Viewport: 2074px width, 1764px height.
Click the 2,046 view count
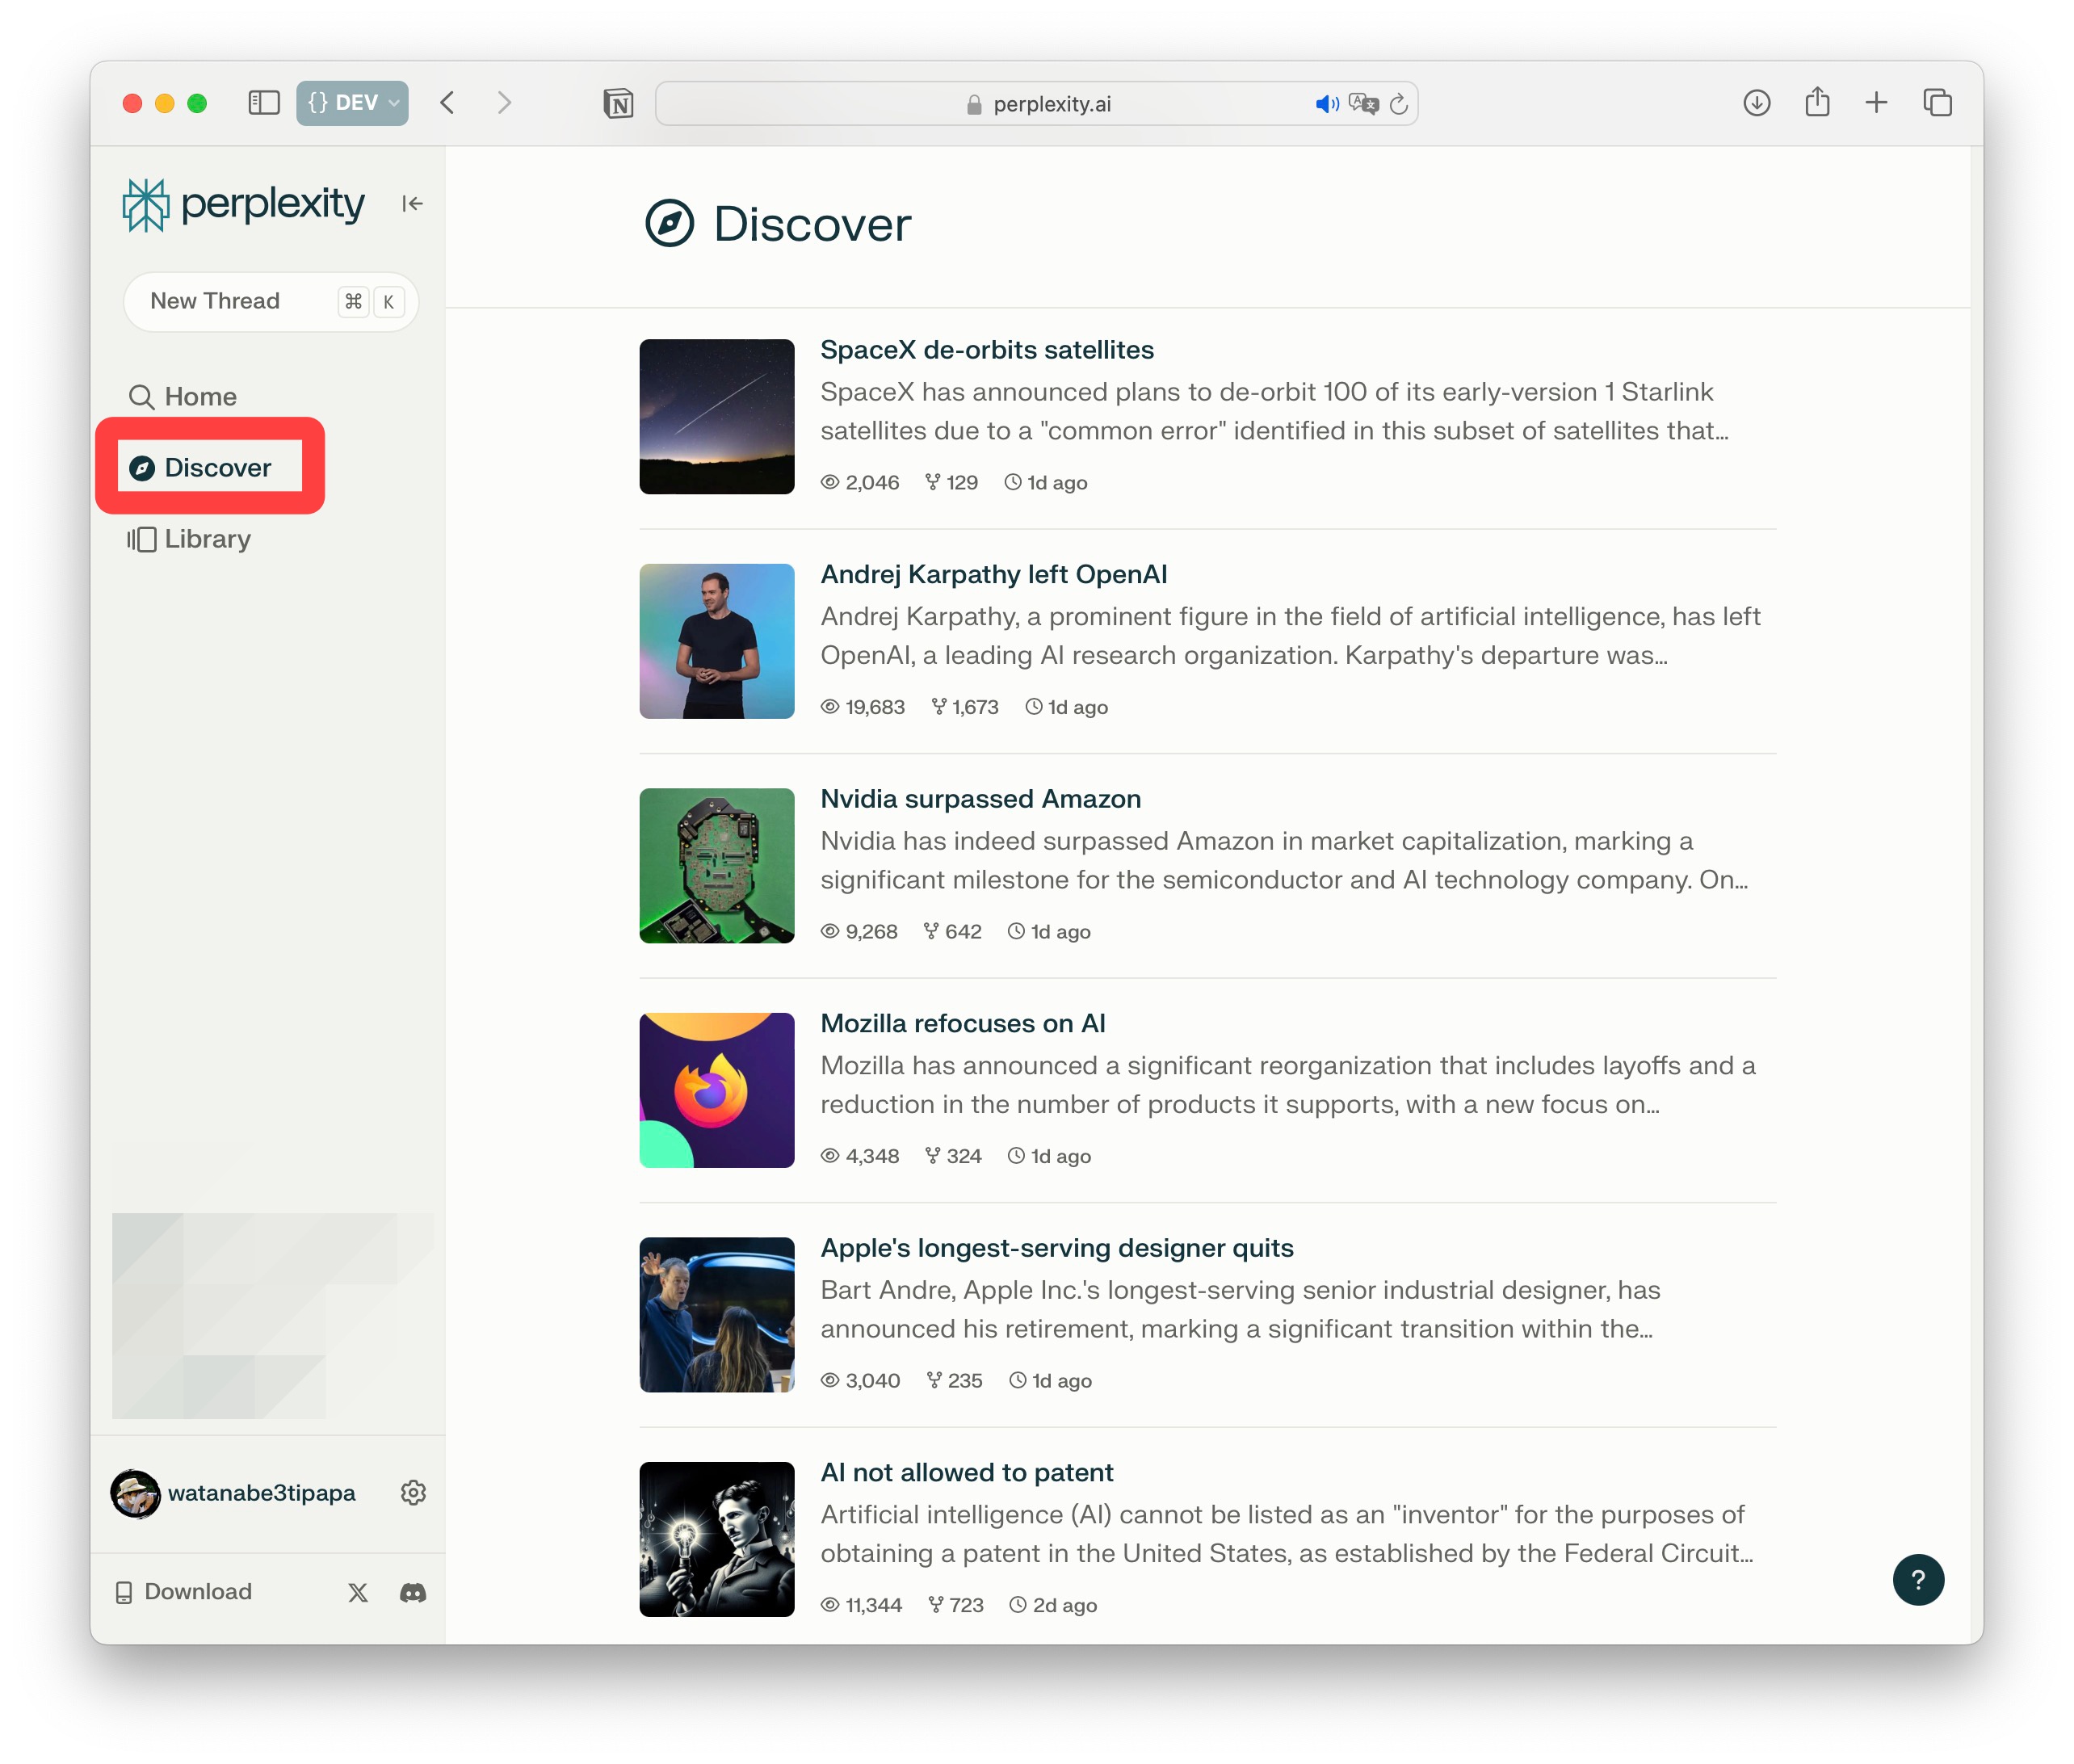(860, 482)
